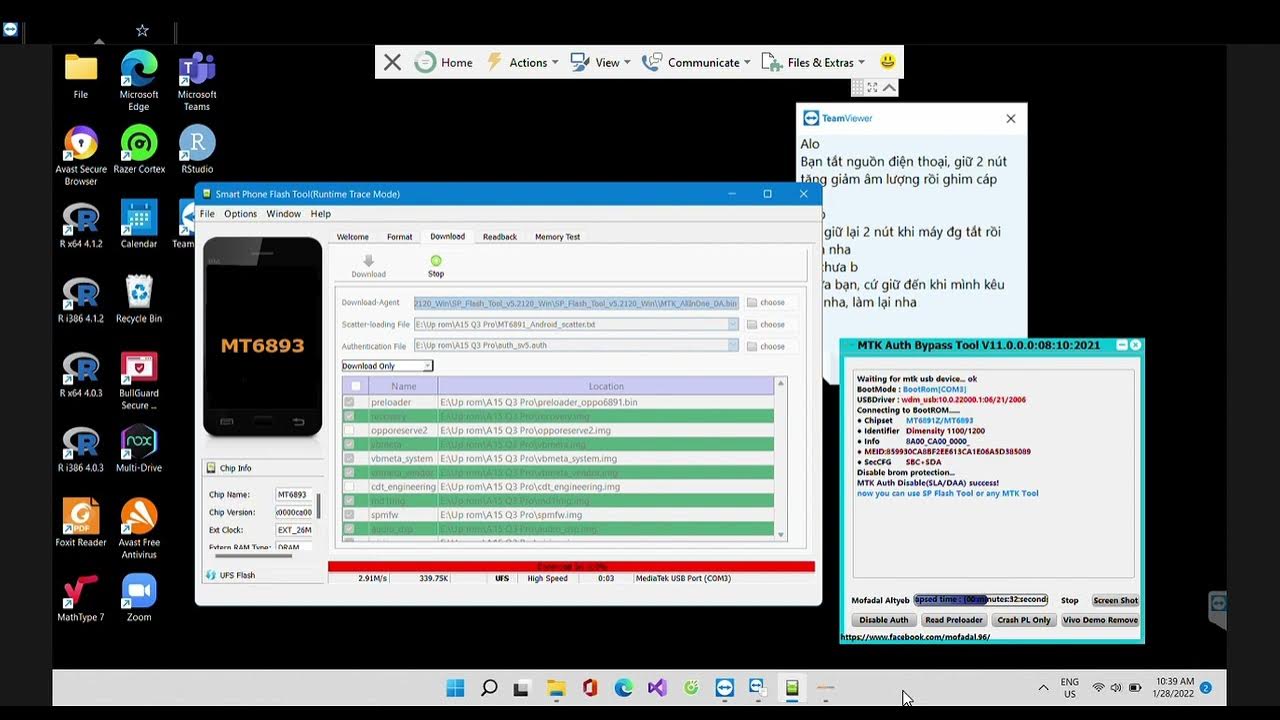Click choose button for Download-Agent
Viewport: 1280px width, 720px height.
click(x=766, y=302)
